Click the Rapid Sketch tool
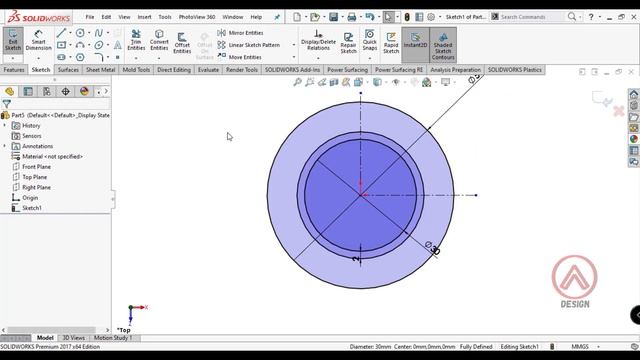The image size is (640, 360). pyautogui.click(x=391, y=43)
